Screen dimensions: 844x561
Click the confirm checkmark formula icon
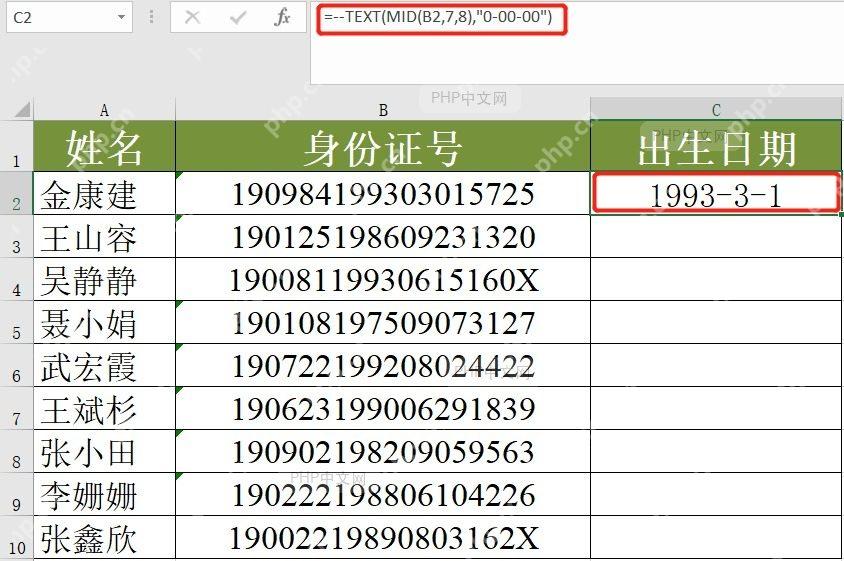[x=237, y=17]
